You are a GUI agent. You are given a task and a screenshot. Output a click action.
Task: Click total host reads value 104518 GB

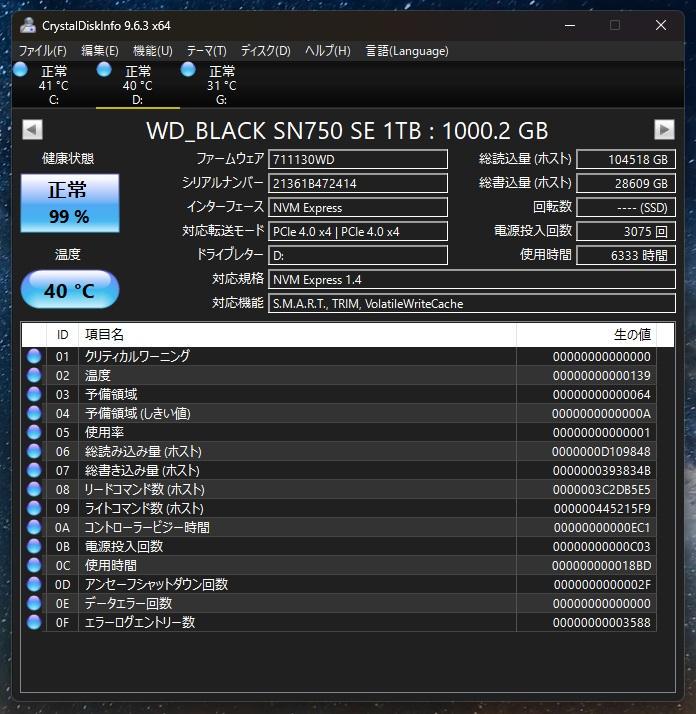(626, 159)
